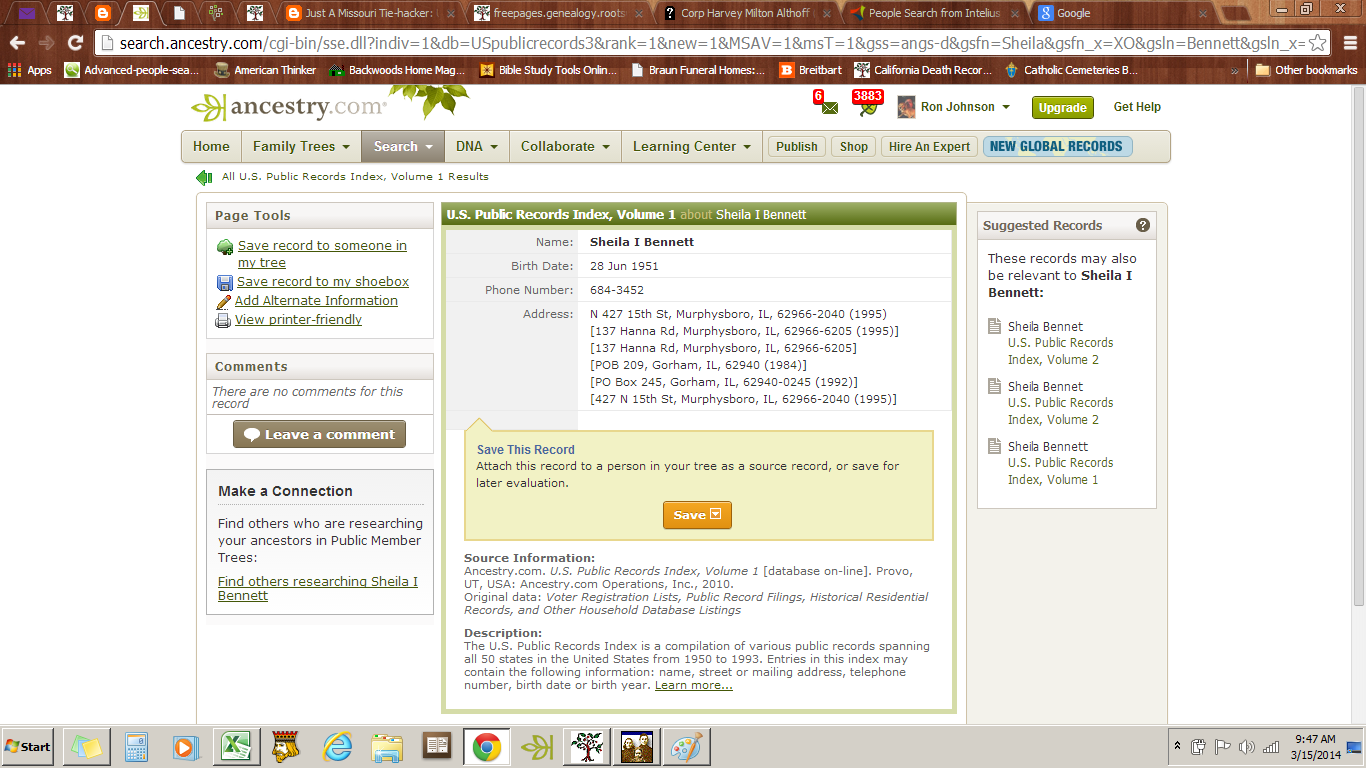Screen dimensions: 1366x768
Task: Click the Shop button
Action: pos(854,146)
